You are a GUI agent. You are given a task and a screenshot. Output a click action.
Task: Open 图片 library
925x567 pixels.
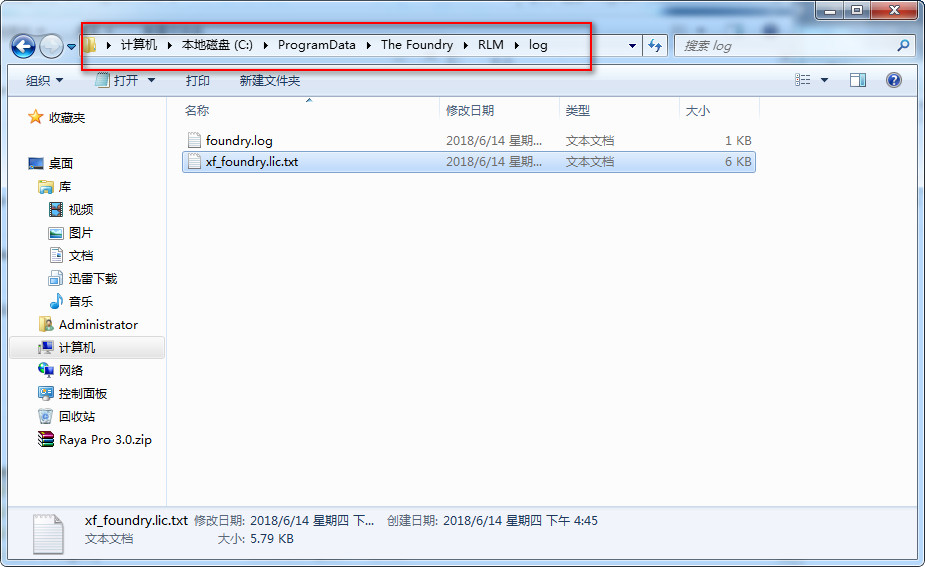tap(81, 232)
